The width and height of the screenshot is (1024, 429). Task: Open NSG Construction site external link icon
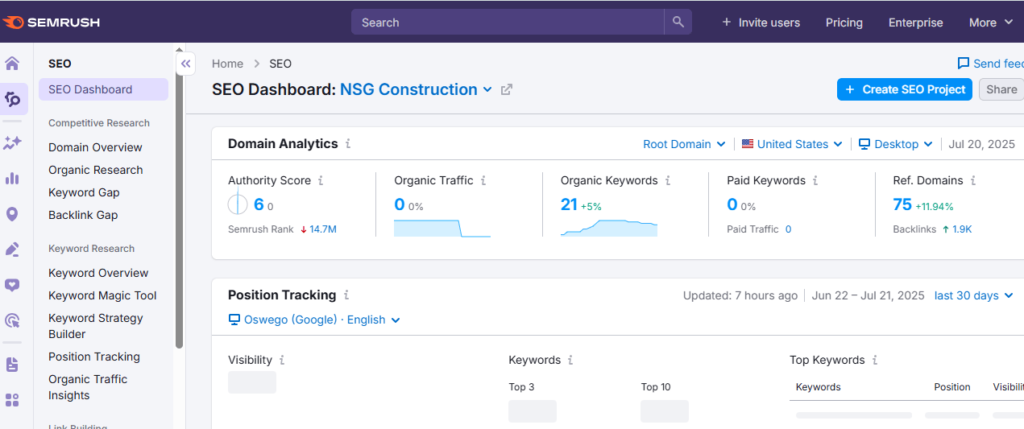click(x=506, y=90)
